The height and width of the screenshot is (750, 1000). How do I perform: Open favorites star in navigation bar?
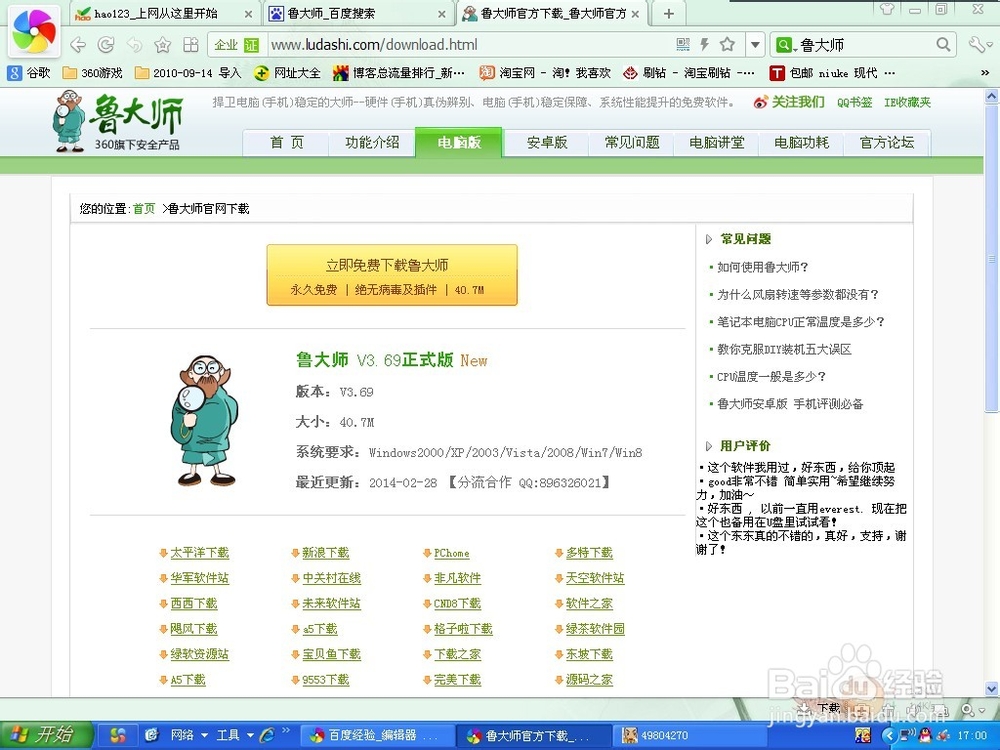(163, 45)
